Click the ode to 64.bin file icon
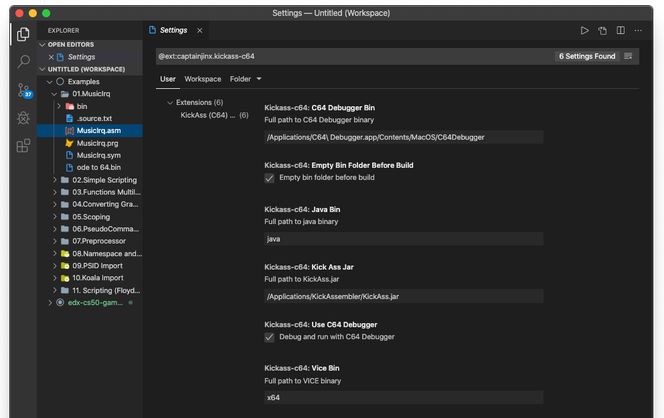The height and width of the screenshot is (418, 664). coord(69,167)
